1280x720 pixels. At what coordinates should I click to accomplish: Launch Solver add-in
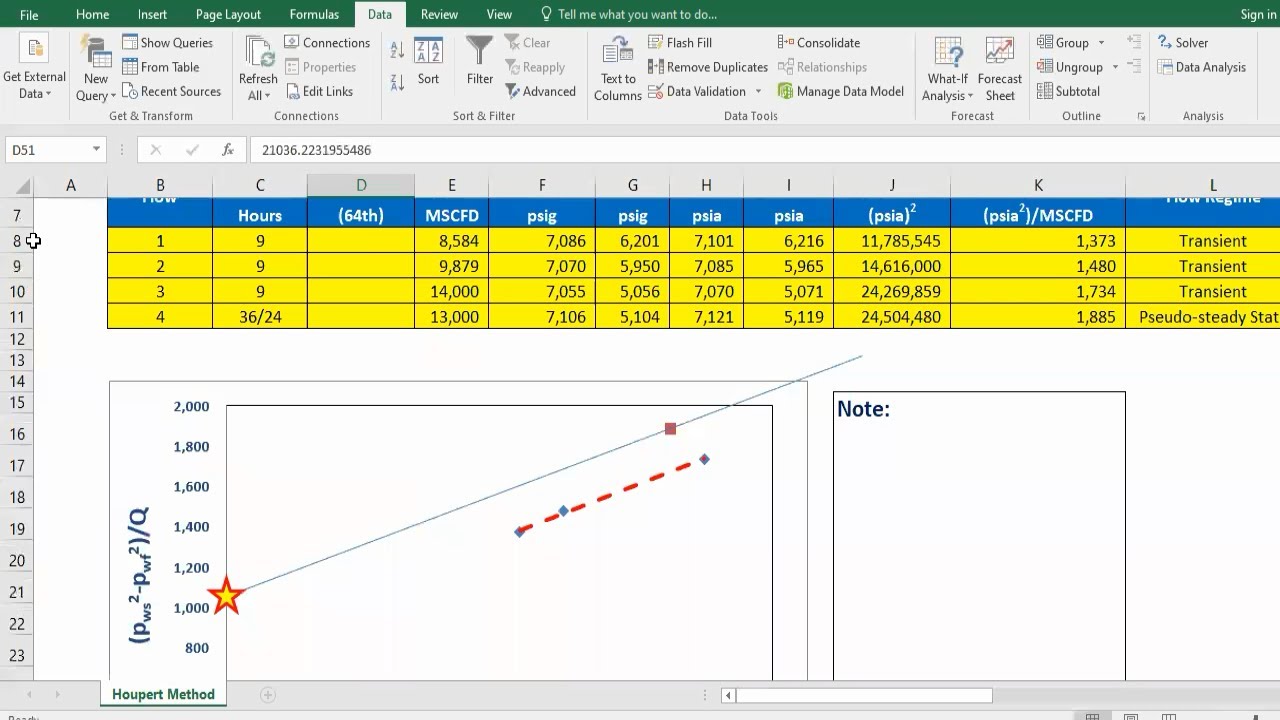click(x=1184, y=43)
